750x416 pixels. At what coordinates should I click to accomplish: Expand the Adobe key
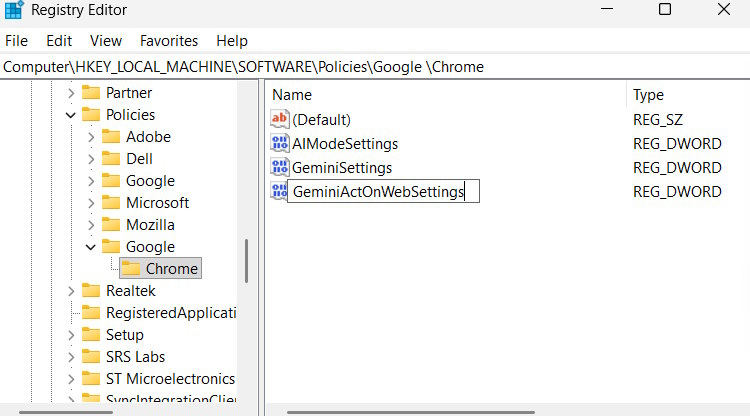[x=91, y=137]
